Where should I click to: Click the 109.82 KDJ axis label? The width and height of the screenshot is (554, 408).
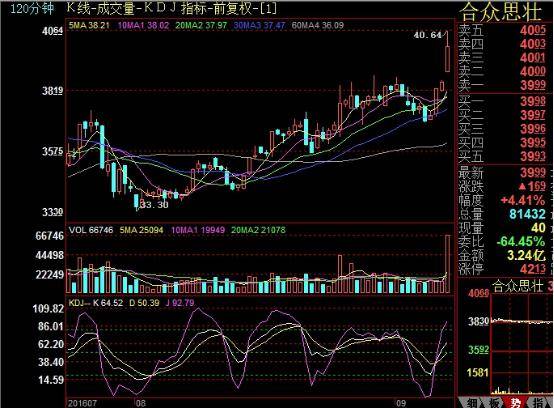tap(48, 309)
